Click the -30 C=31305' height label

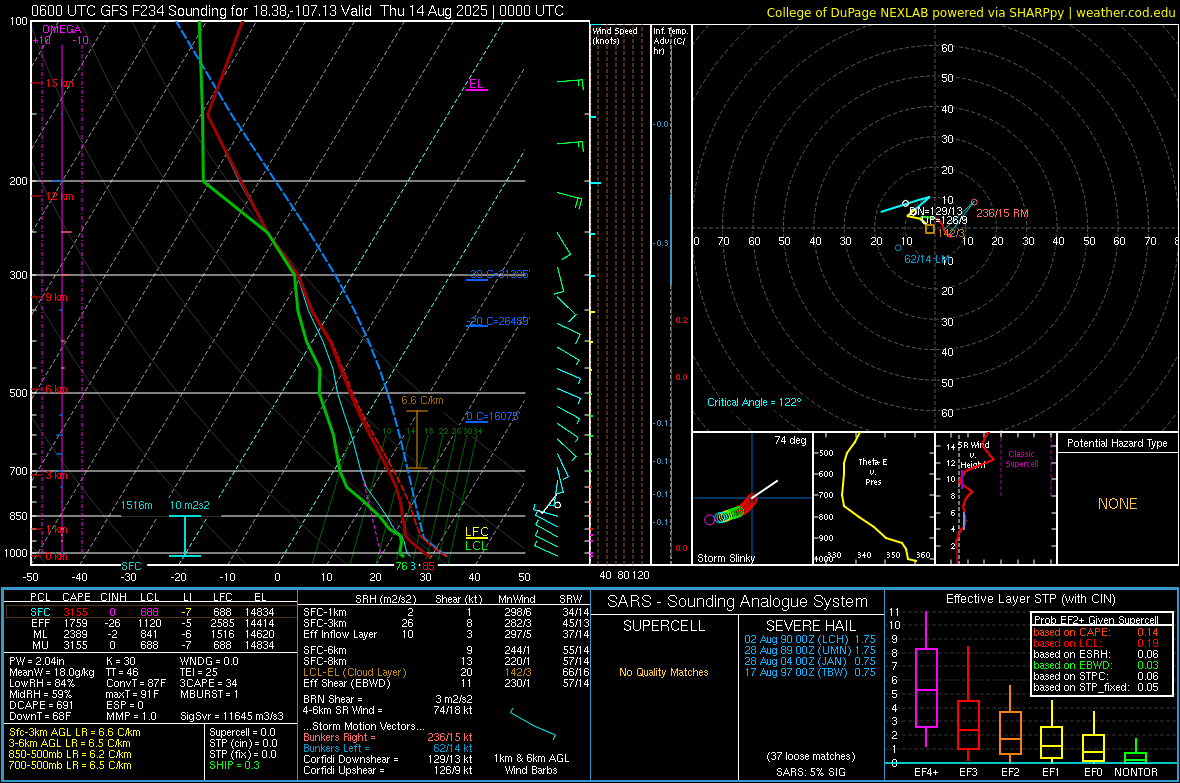tap(499, 274)
